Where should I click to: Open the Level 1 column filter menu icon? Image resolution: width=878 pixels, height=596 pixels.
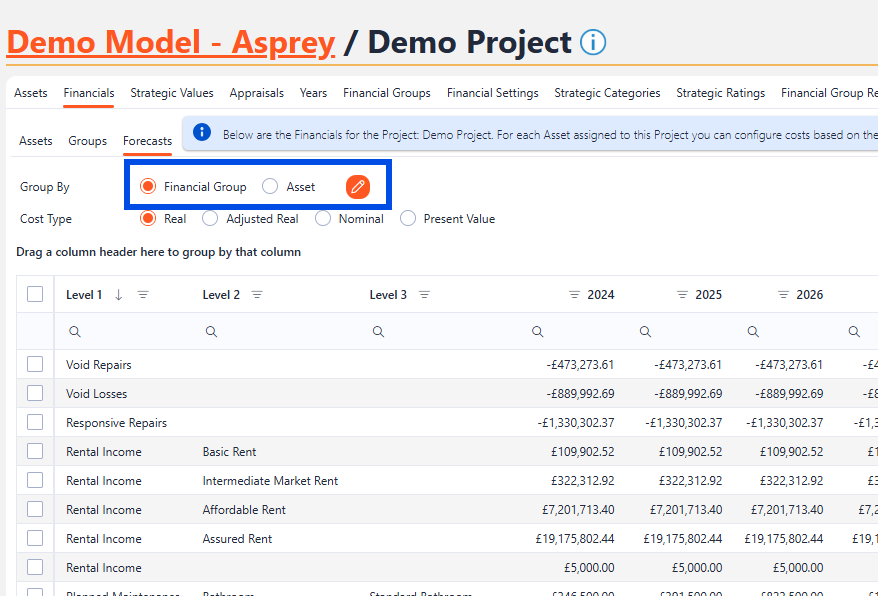tap(143, 295)
